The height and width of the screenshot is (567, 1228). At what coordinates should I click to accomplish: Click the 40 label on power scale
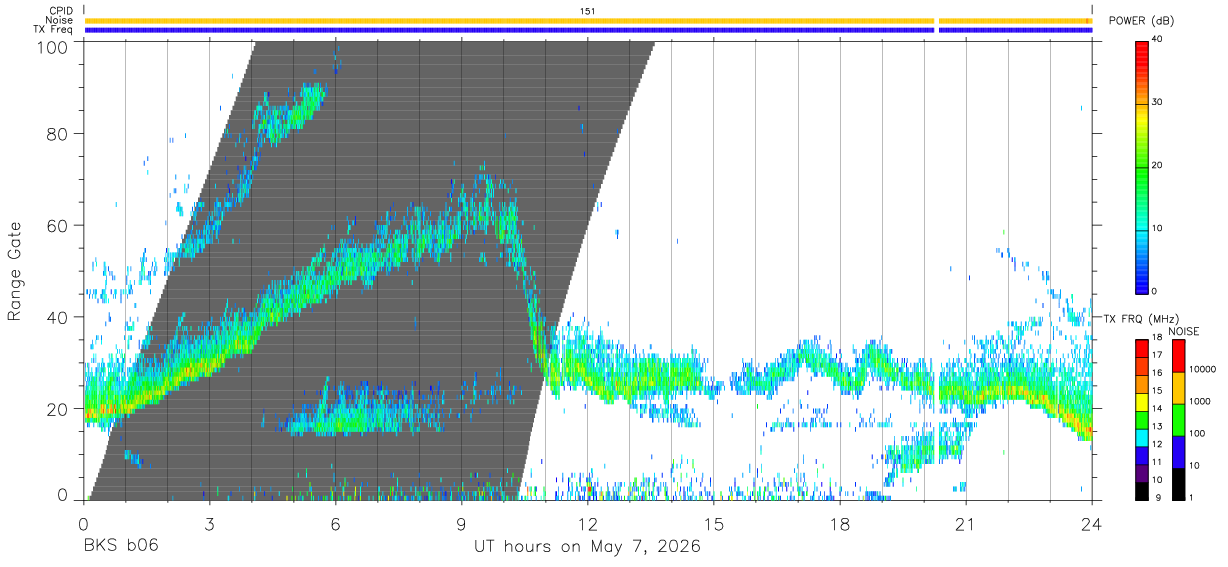tap(1158, 41)
